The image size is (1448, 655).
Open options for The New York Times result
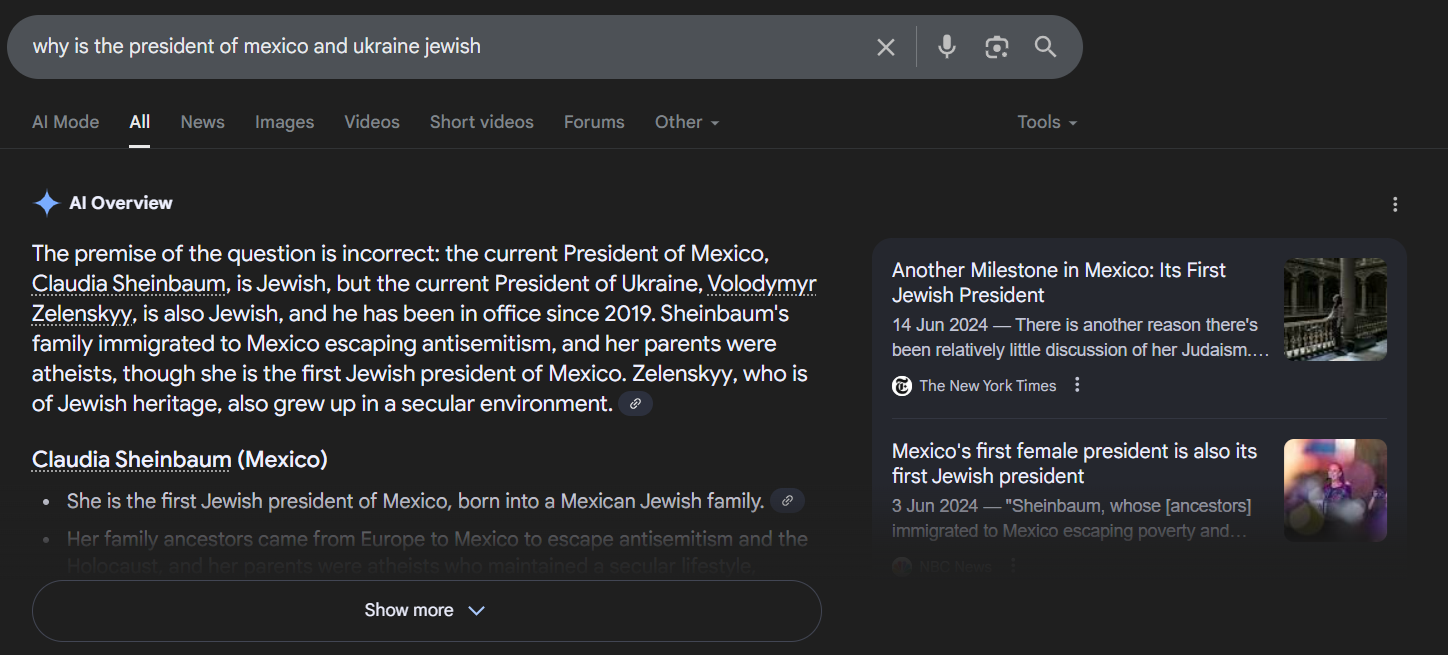(x=1077, y=385)
